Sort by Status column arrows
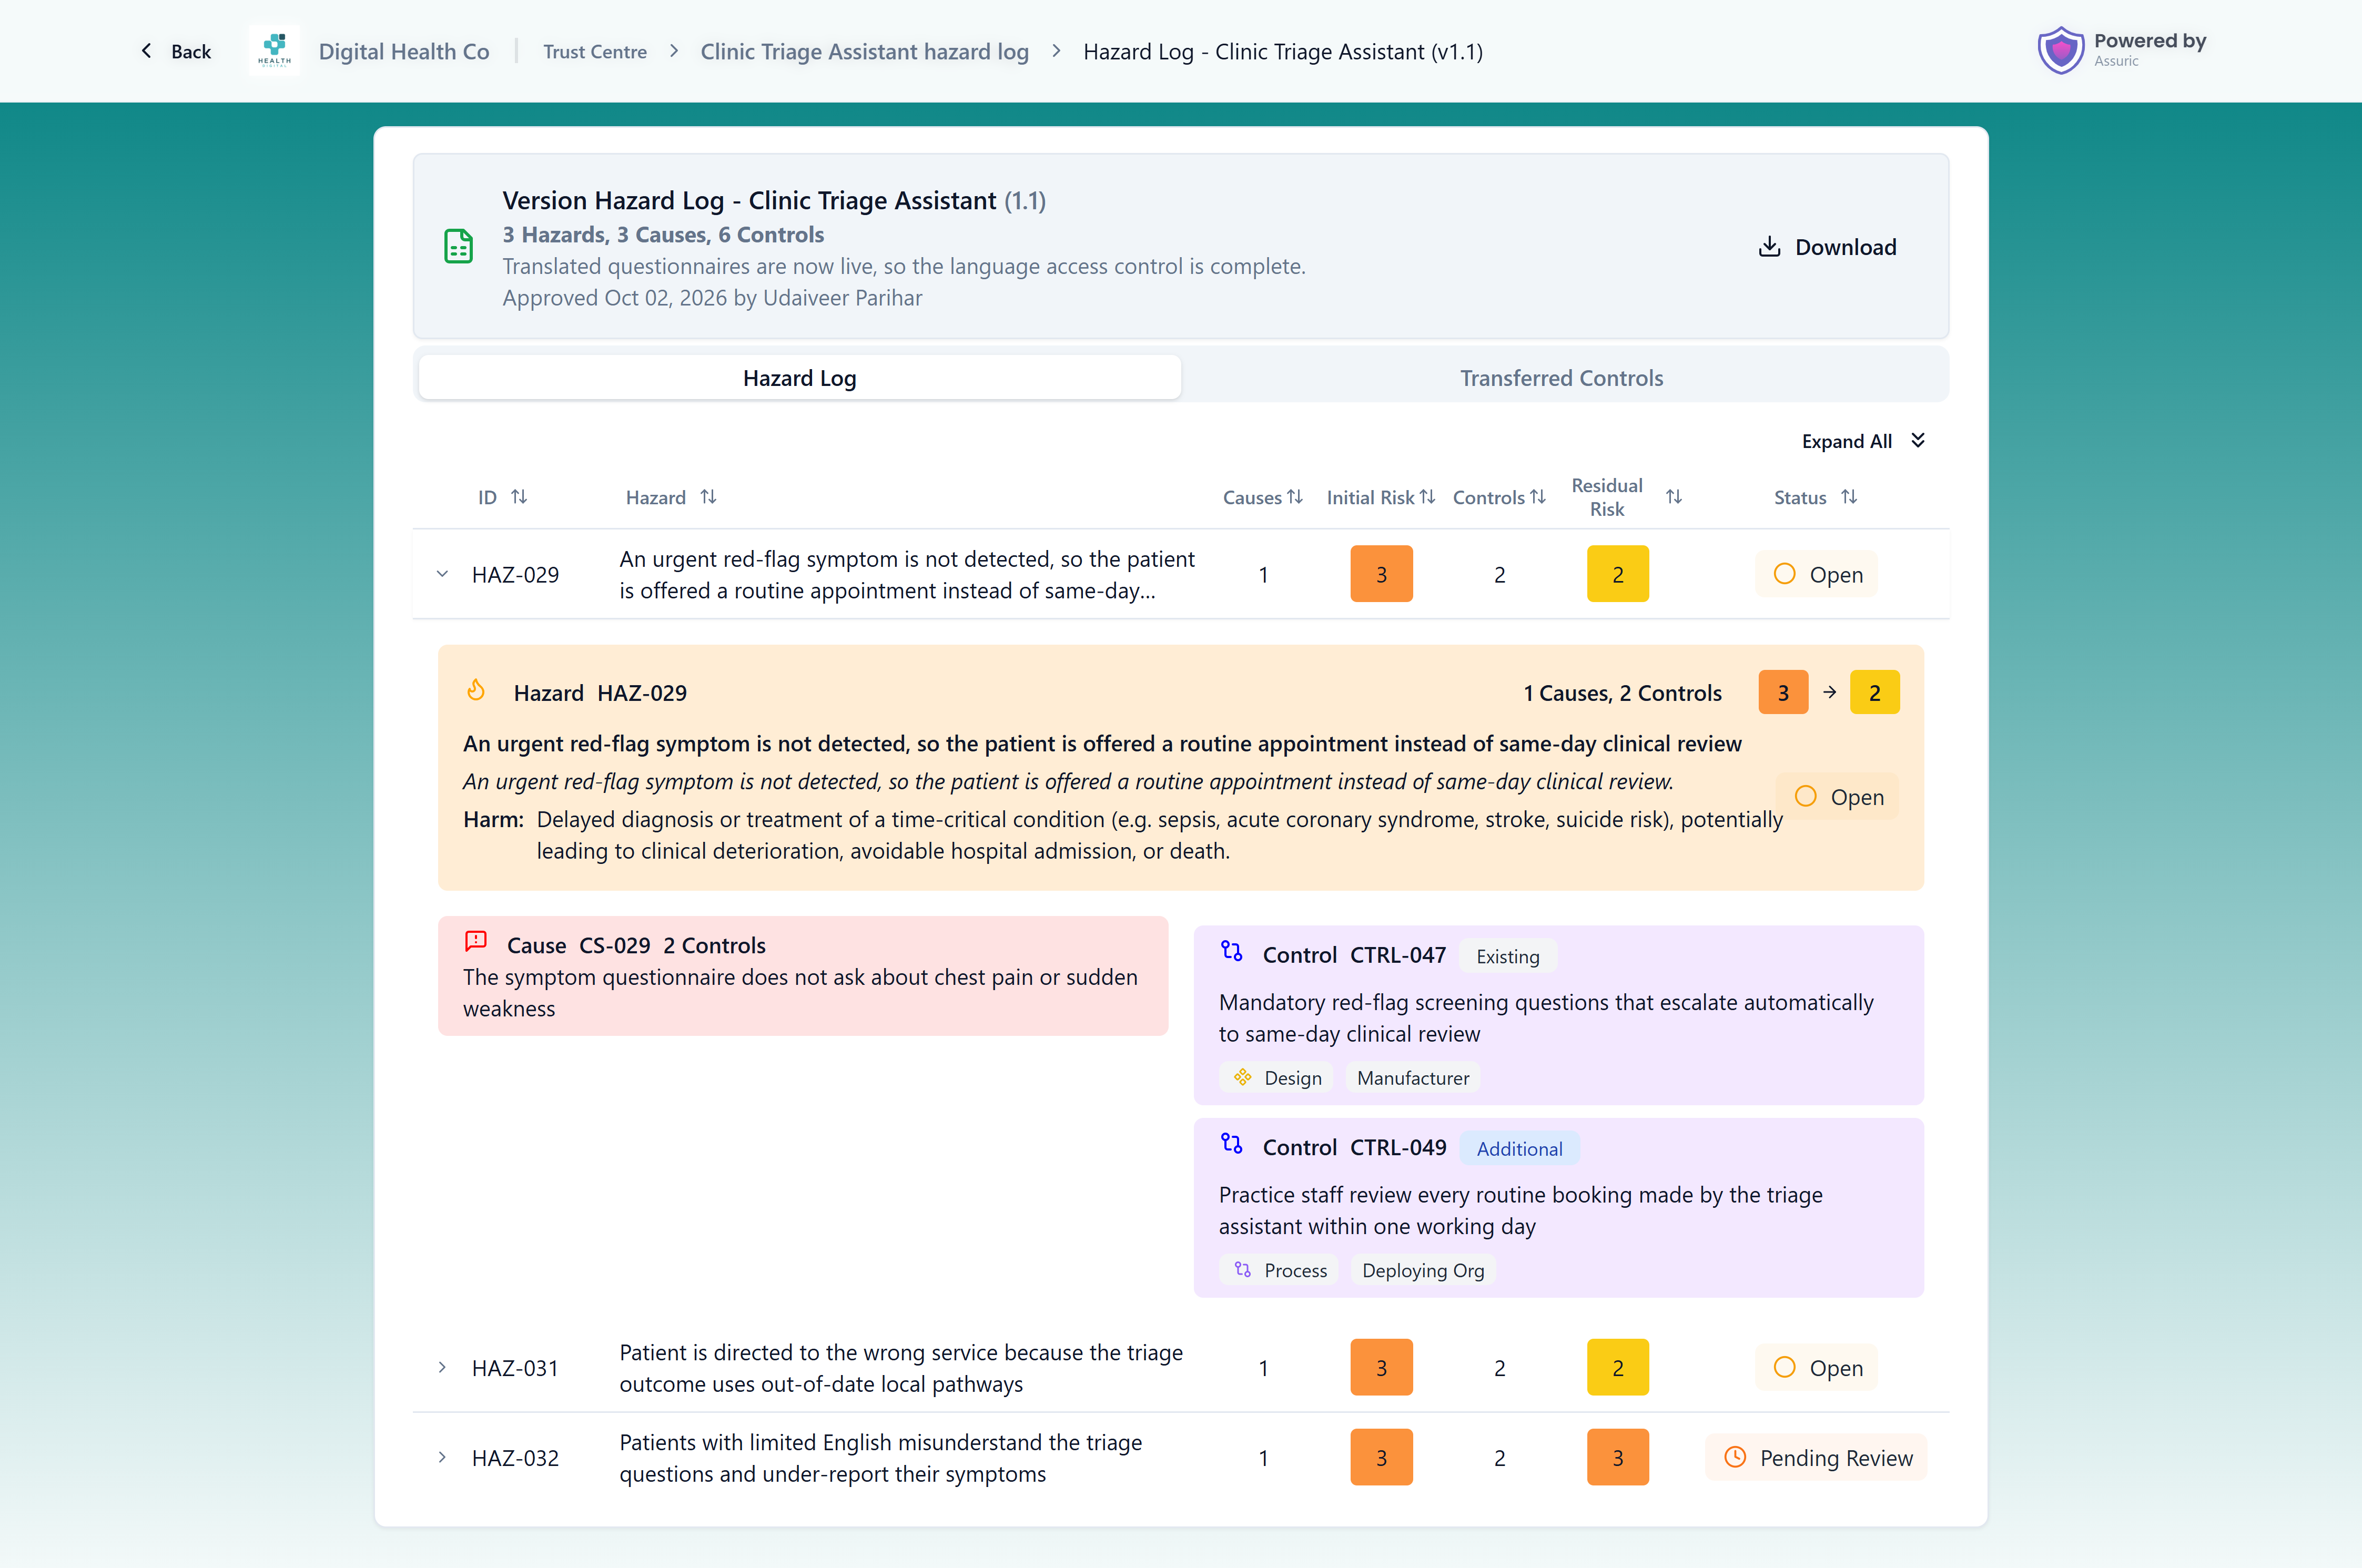 tap(1849, 497)
